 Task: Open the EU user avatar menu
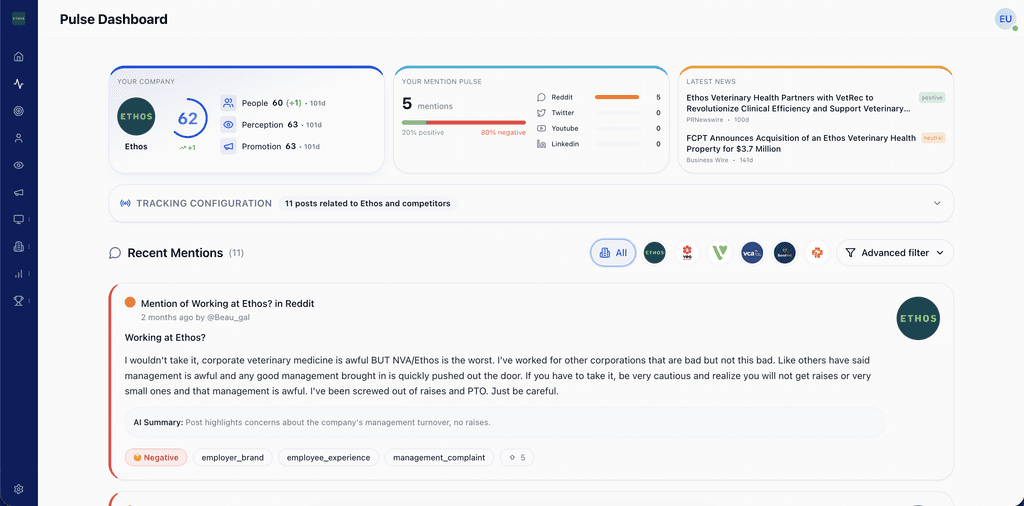pos(1005,20)
